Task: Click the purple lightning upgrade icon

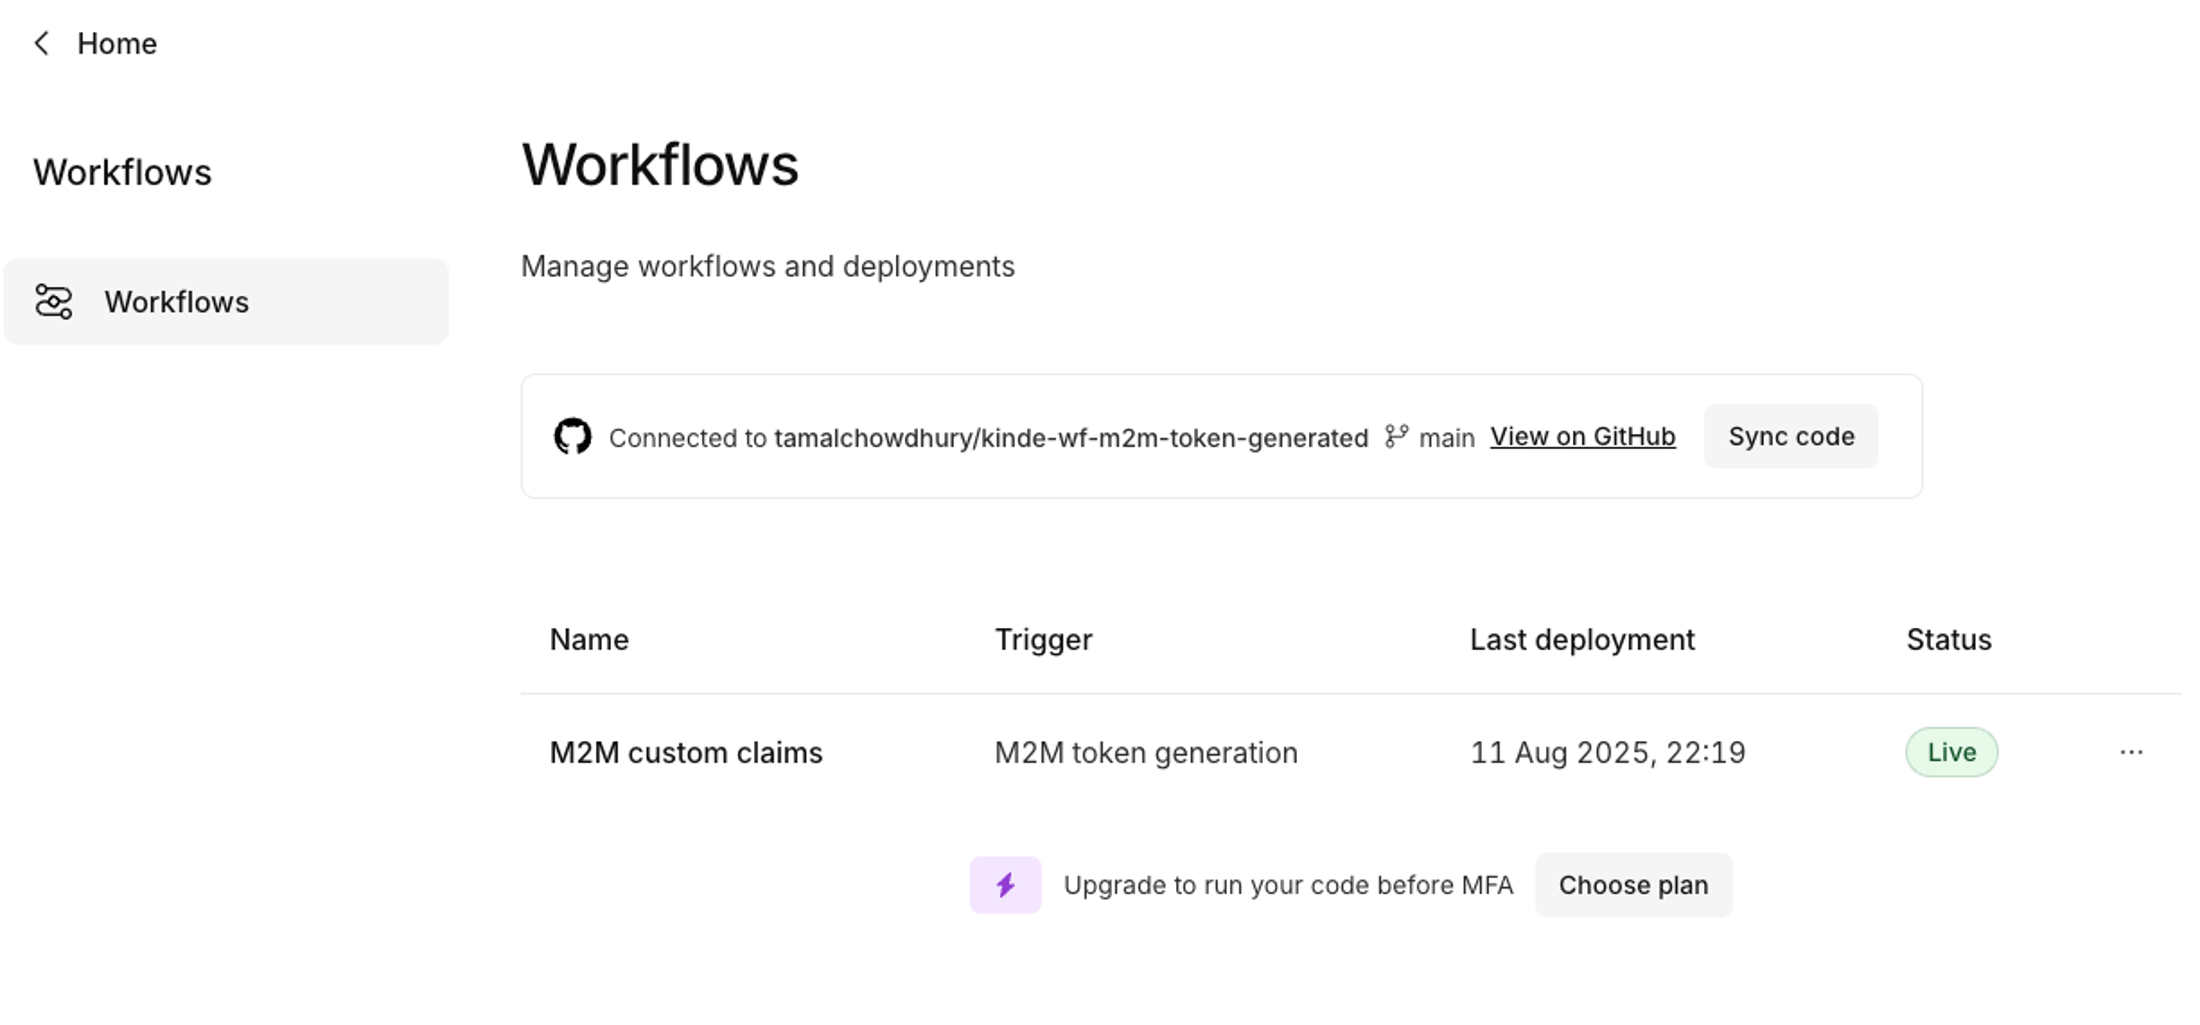Action: point(1005,884)
